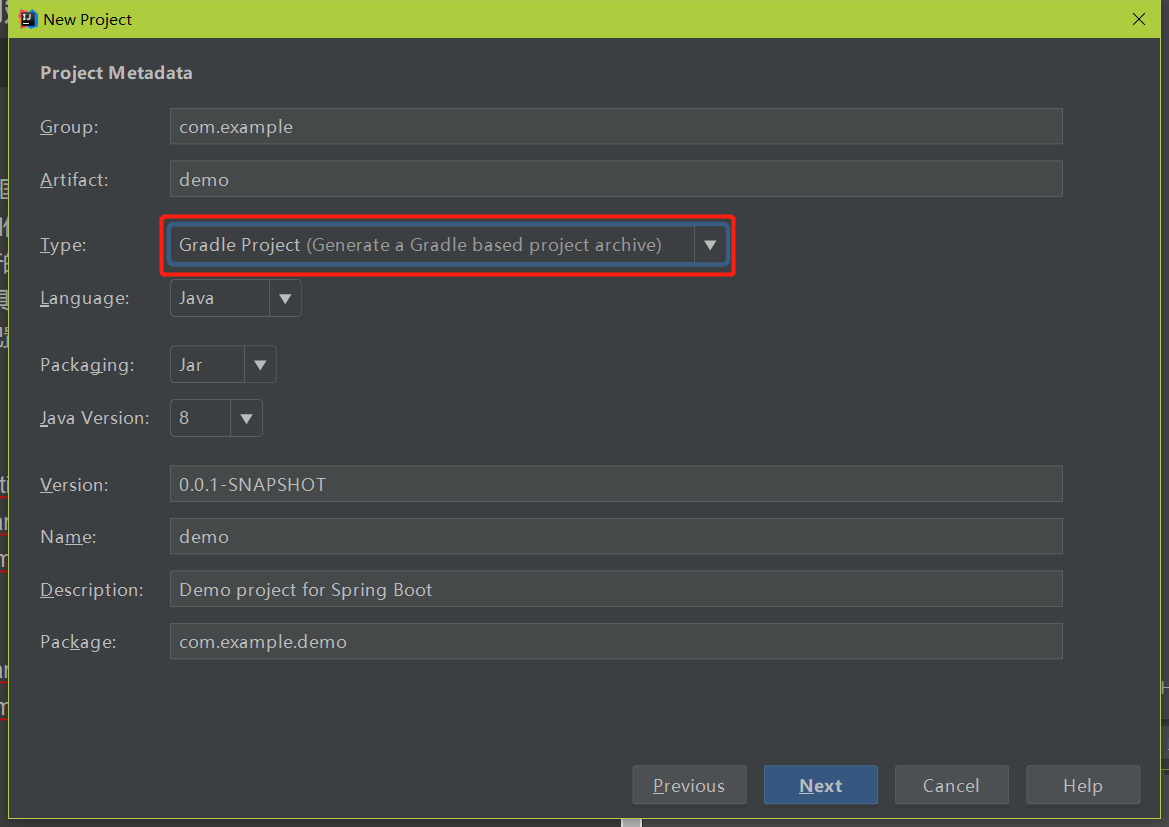Image resolution: width=1169 pixels, height=827 pixels.
Task: Click the Type: label
Action: (x=63, y=245)
